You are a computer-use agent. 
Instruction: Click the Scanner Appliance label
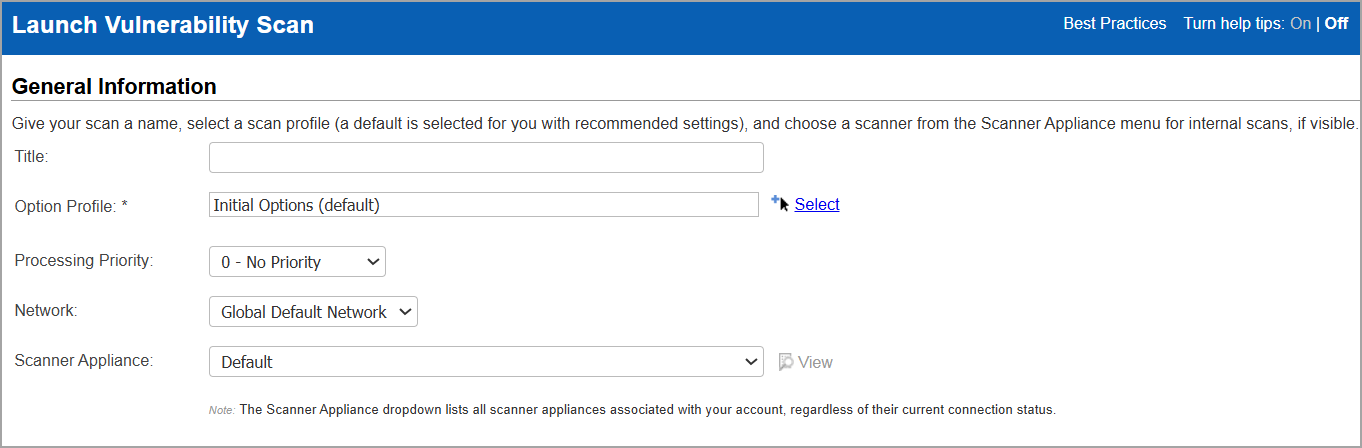pyautogui.click(x=84, y=360)
